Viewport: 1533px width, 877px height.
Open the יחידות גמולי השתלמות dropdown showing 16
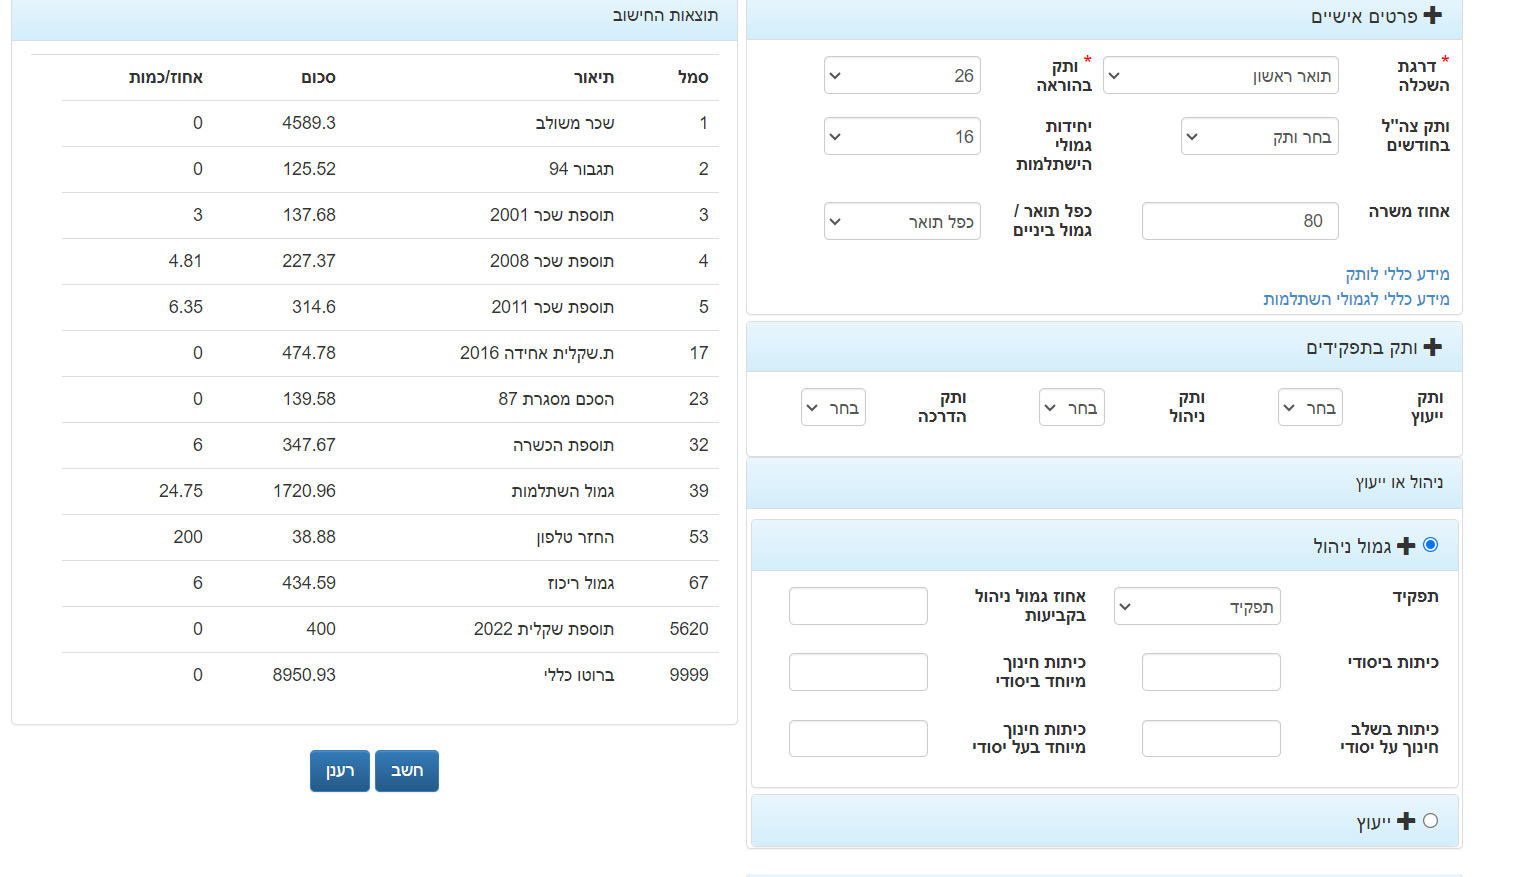click(902, 137)
